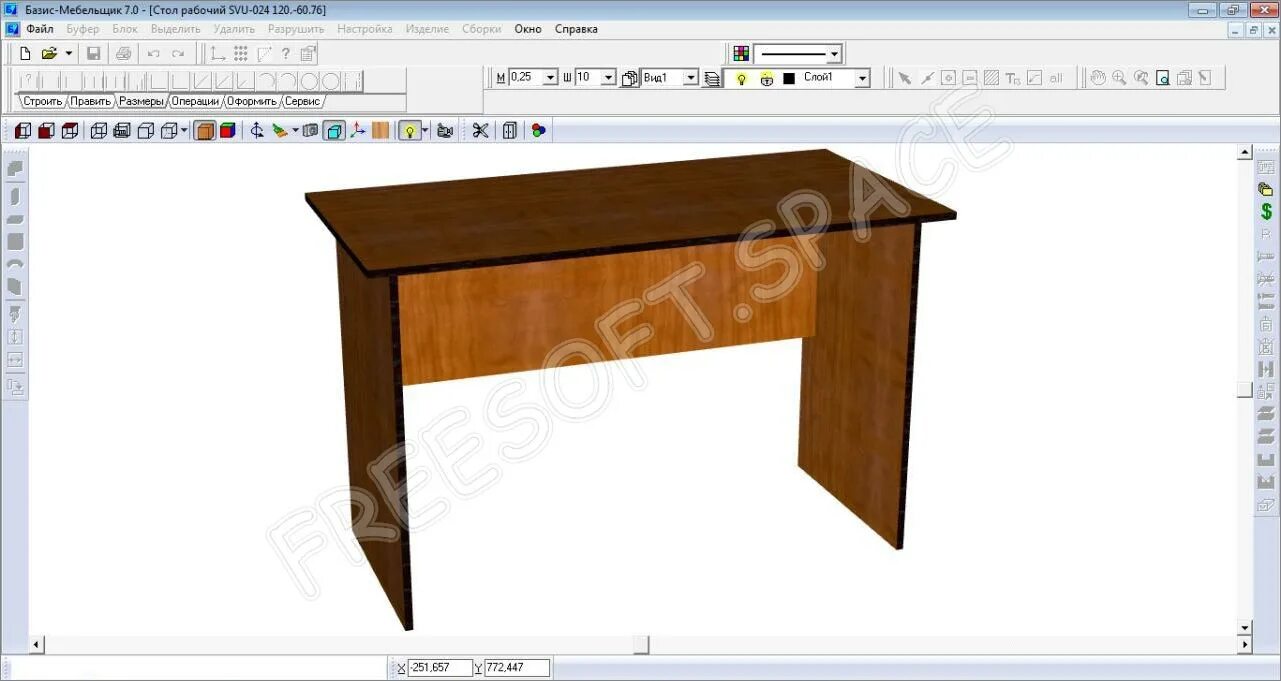Select the red-green-blue colored cube icon
1281x681 pixels.
[x=228, y=130]
